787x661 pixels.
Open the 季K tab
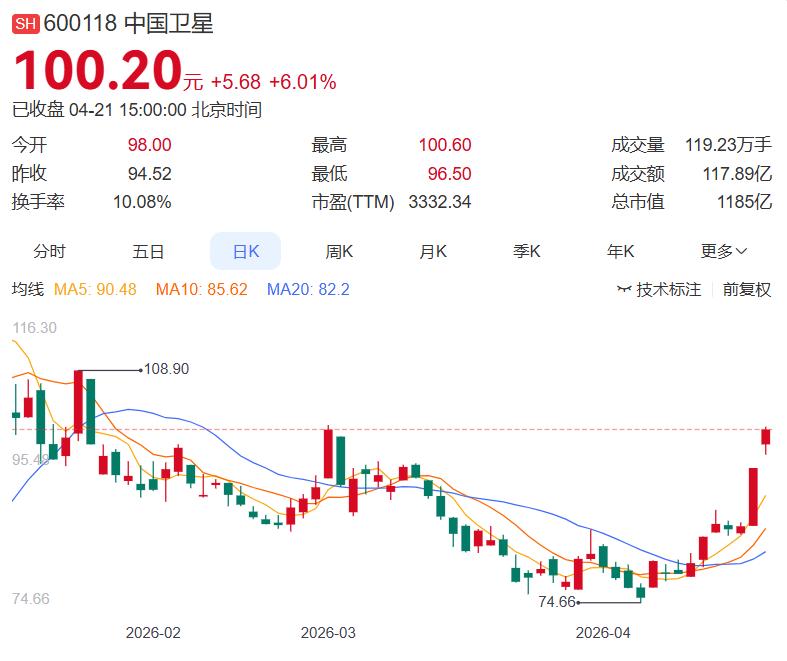coord(527,251)
